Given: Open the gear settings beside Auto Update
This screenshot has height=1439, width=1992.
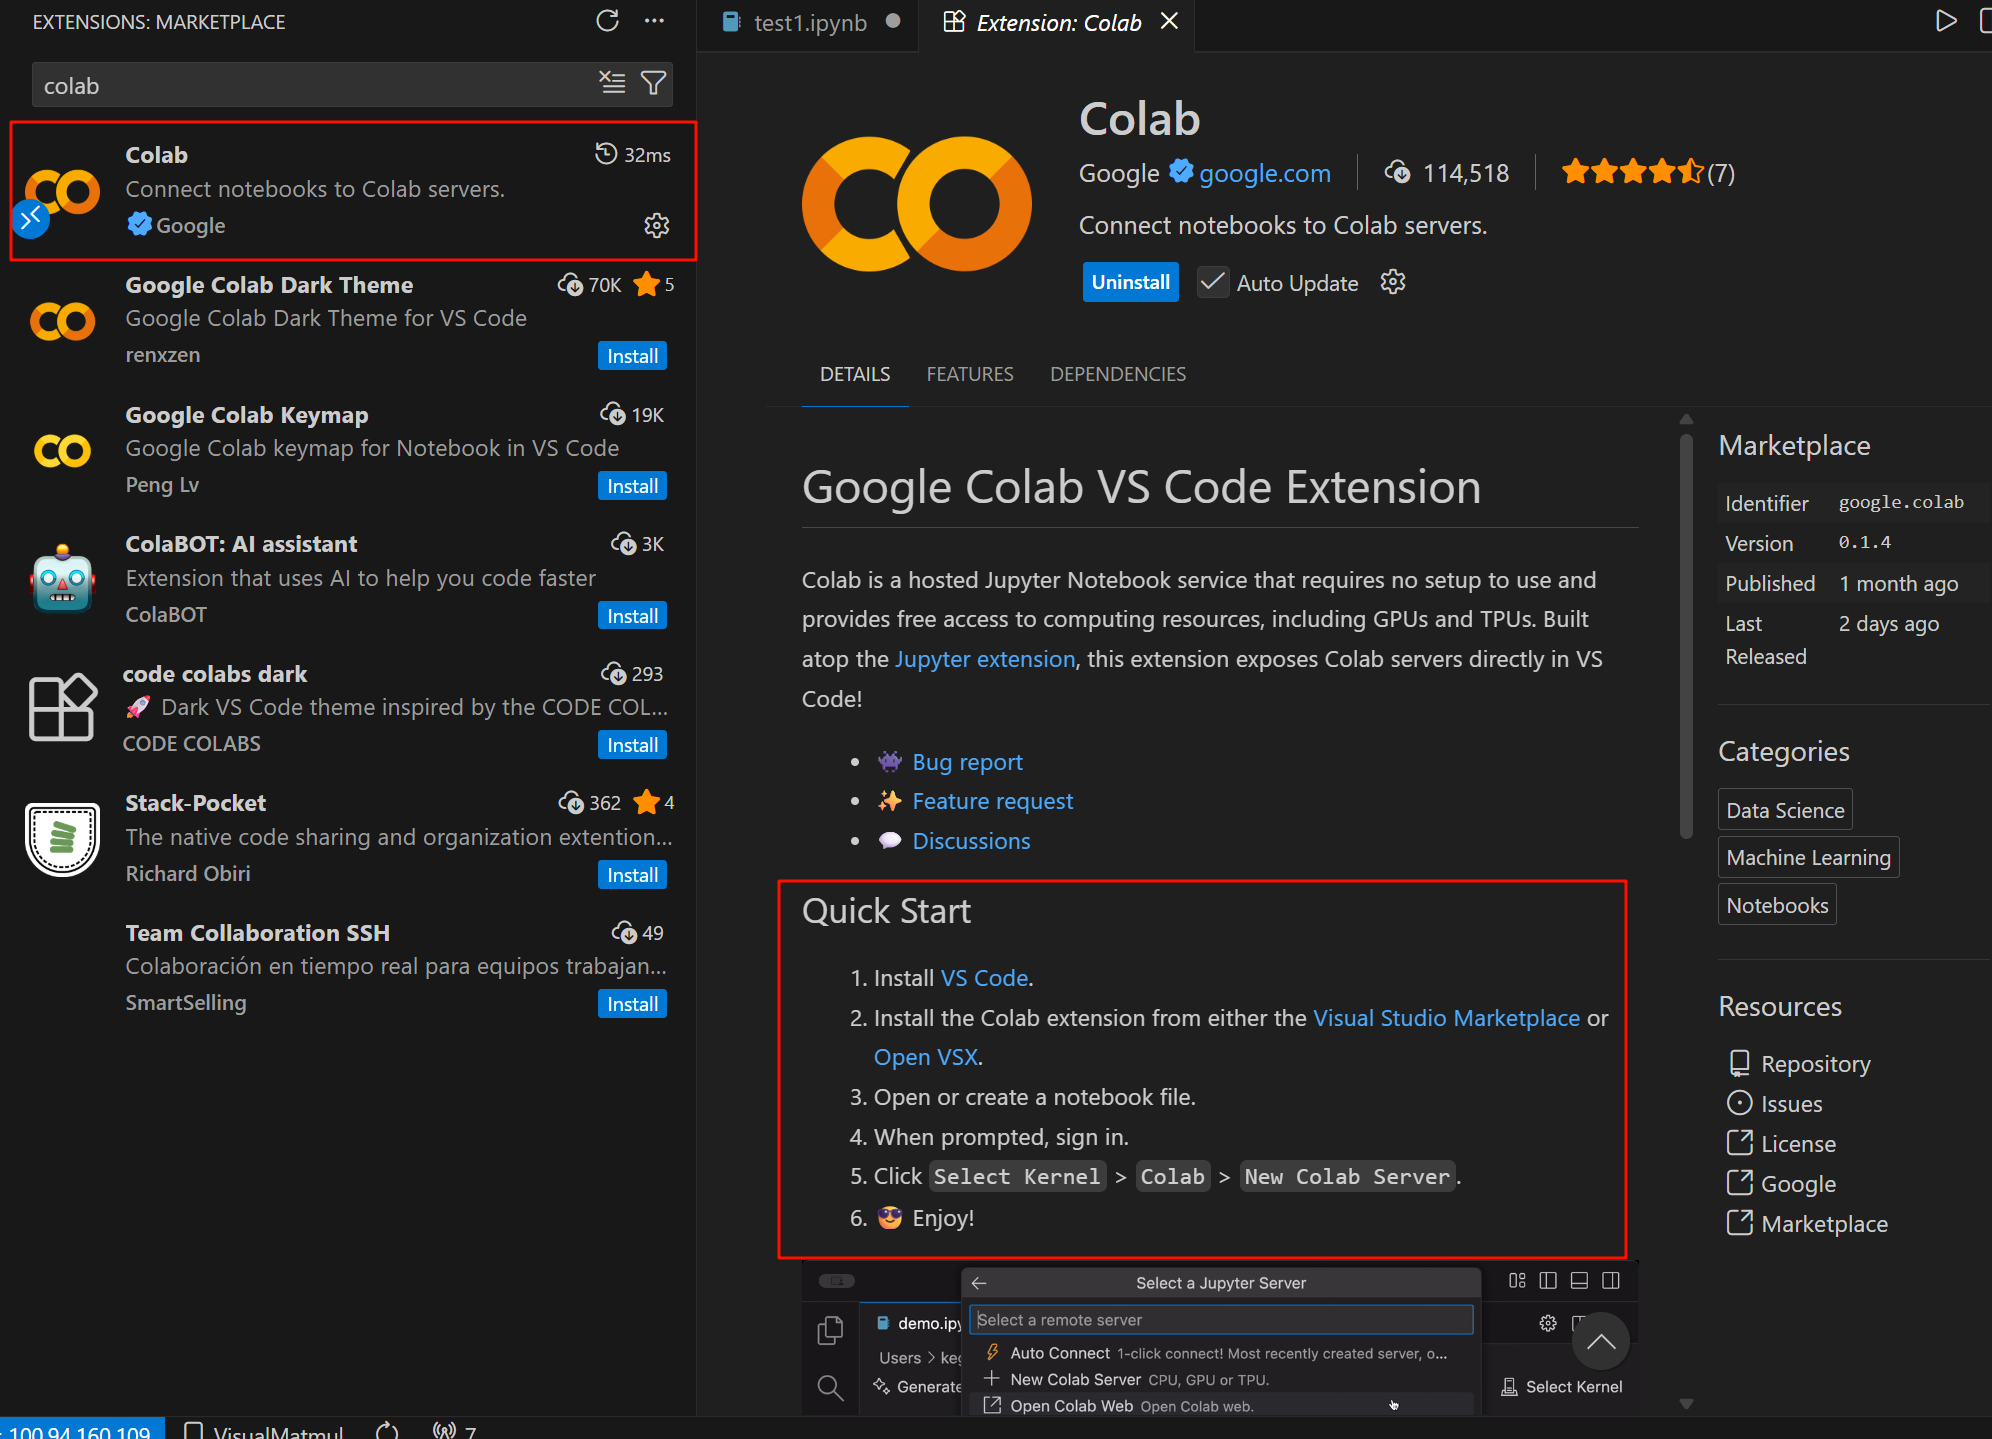Looking at the screenshot, I should (1393, 283).
